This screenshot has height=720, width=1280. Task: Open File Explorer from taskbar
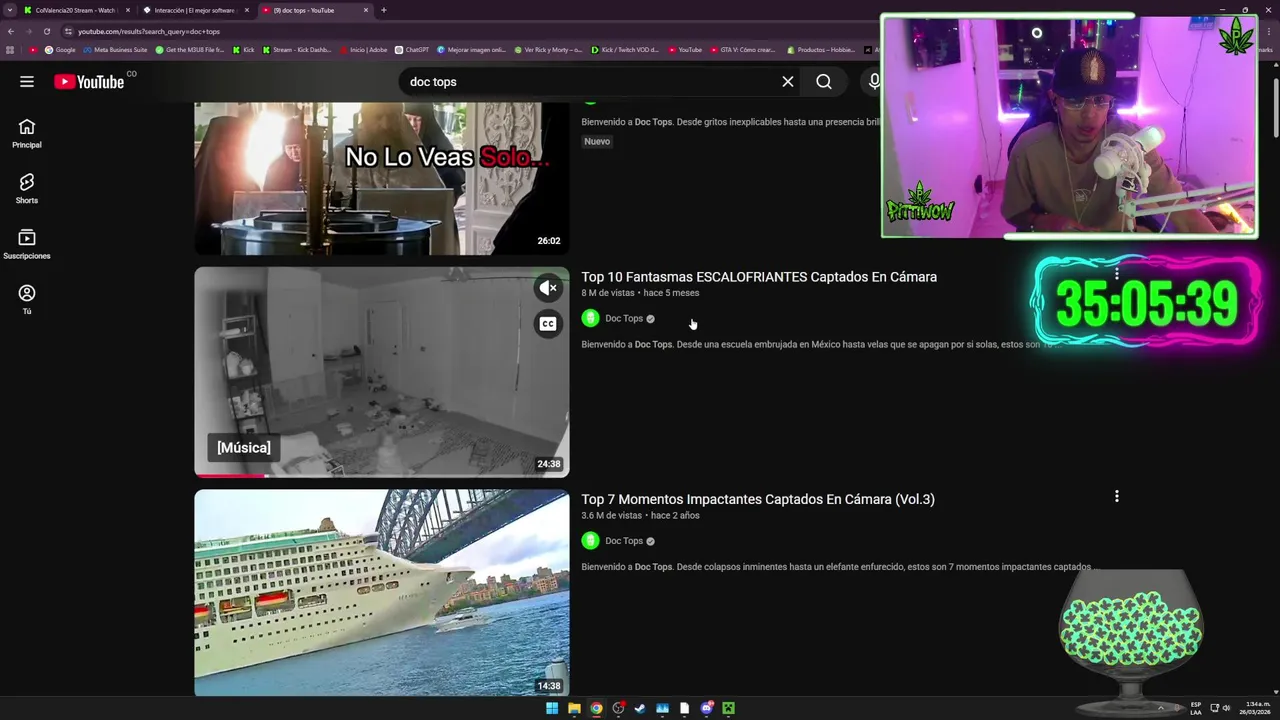click(x=574, y=708)
